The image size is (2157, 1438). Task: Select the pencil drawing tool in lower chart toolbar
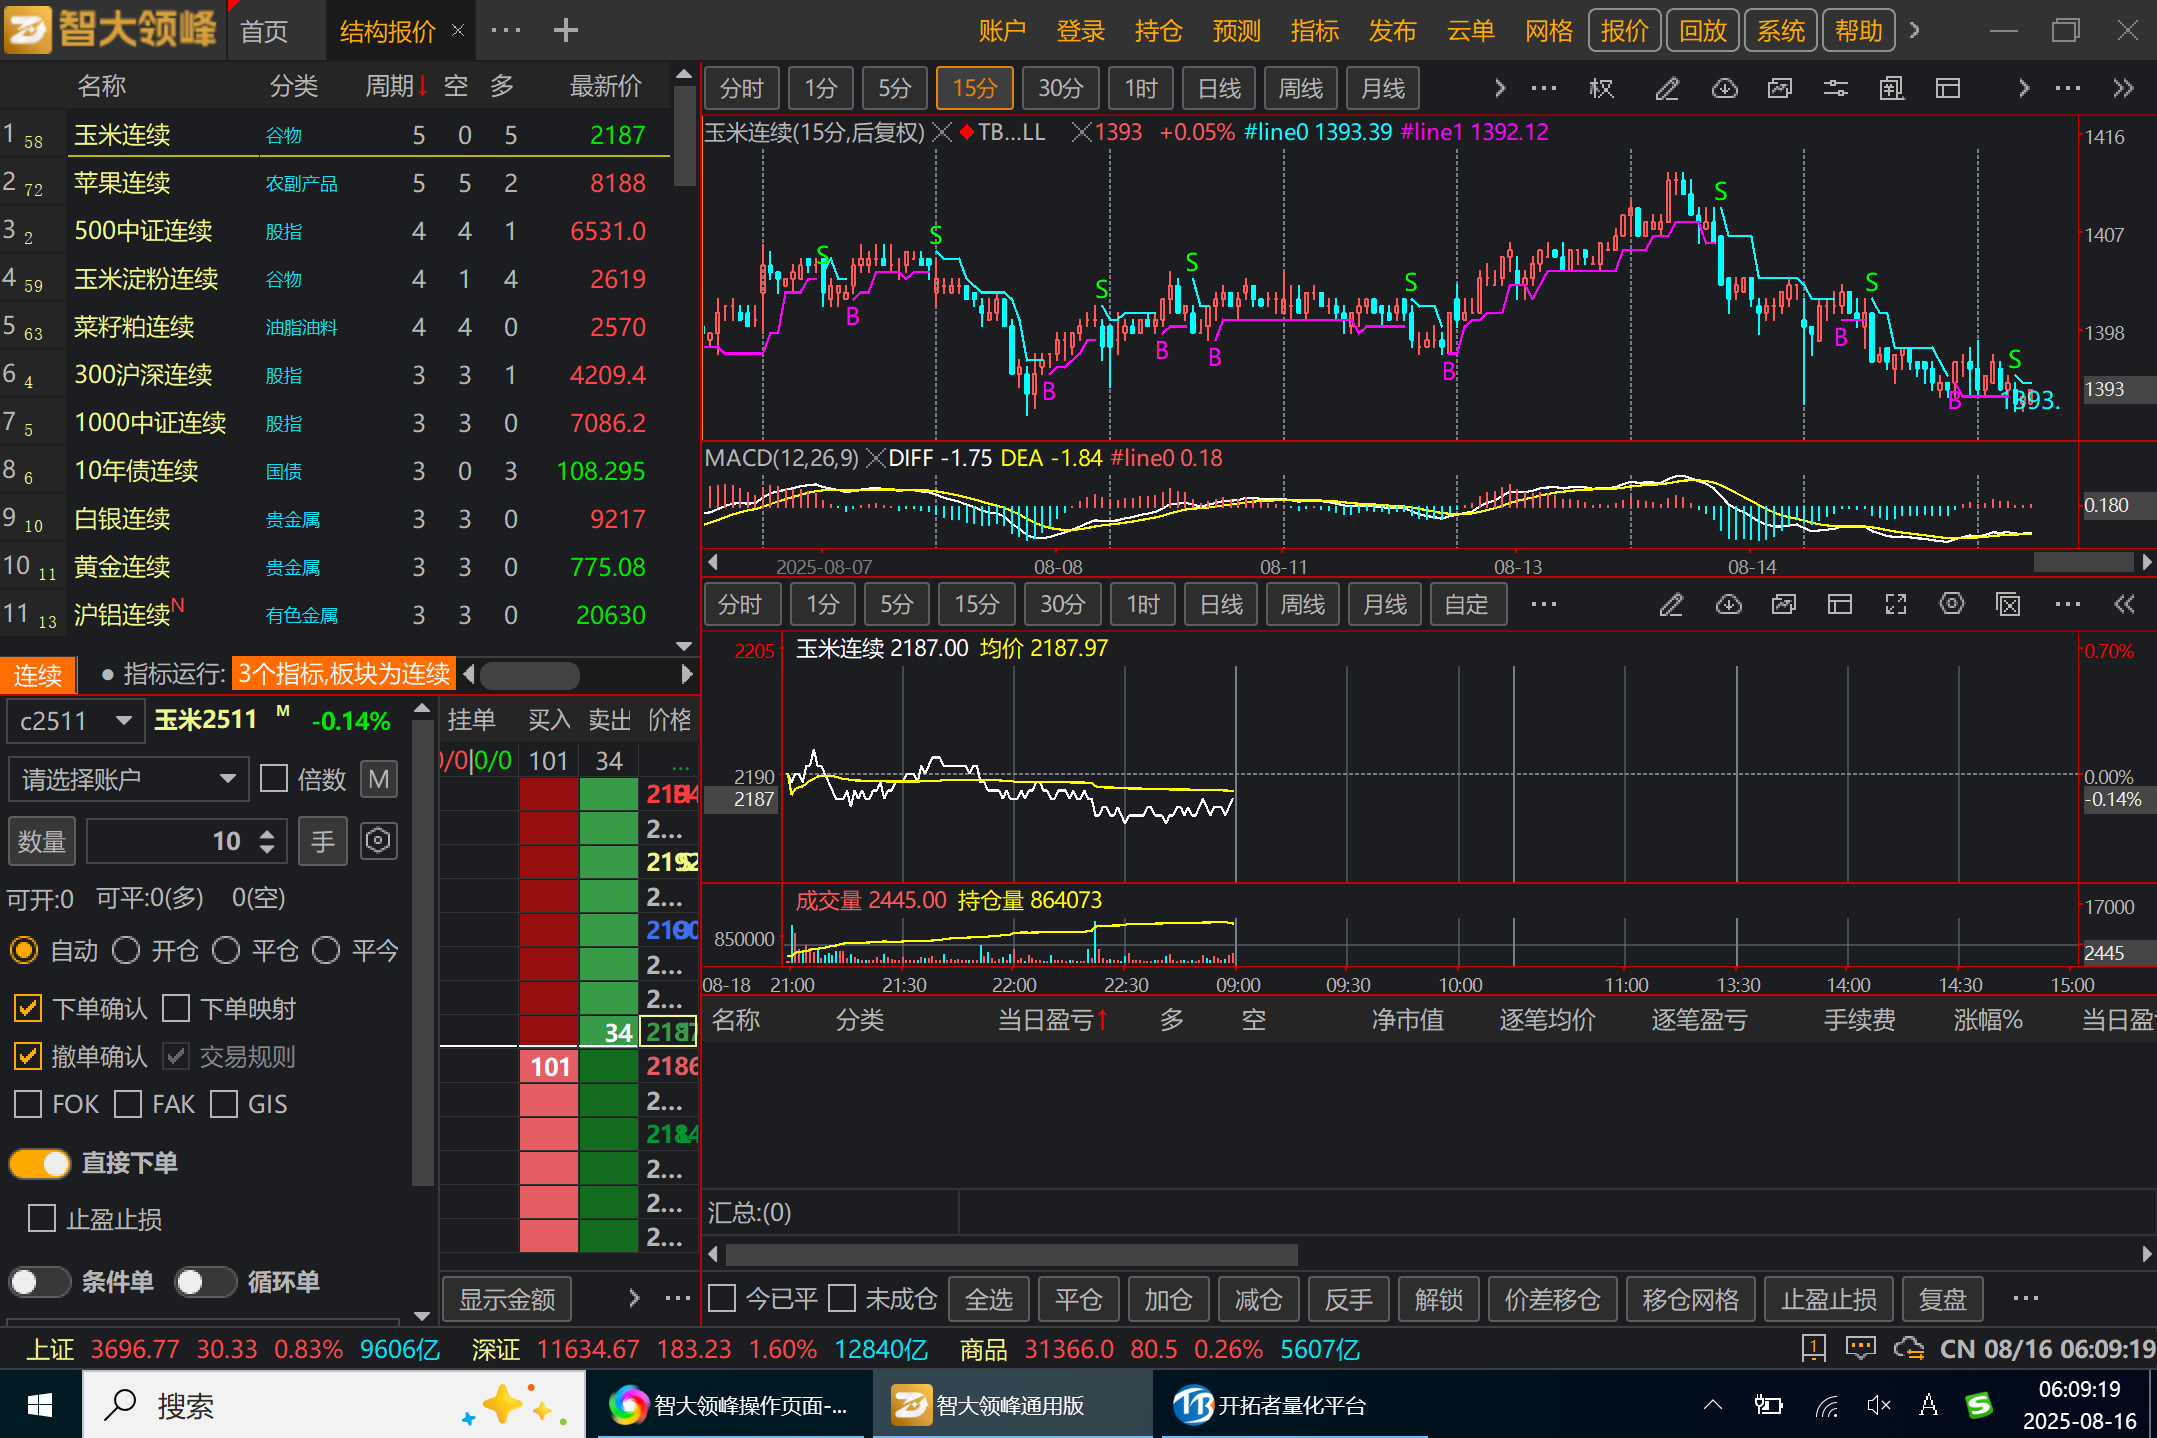(1671, 604)
